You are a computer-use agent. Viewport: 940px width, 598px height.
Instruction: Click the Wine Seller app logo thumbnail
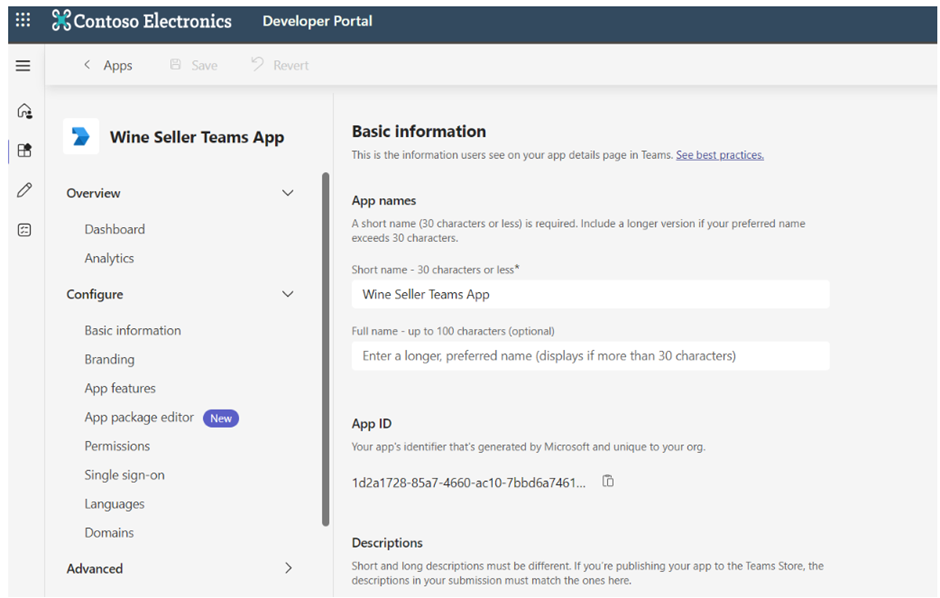[x=81, y=137]
